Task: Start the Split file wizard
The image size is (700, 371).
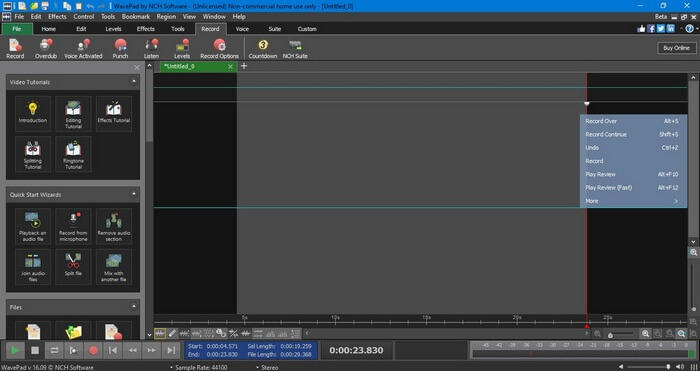Action: [x=73, y=267]
